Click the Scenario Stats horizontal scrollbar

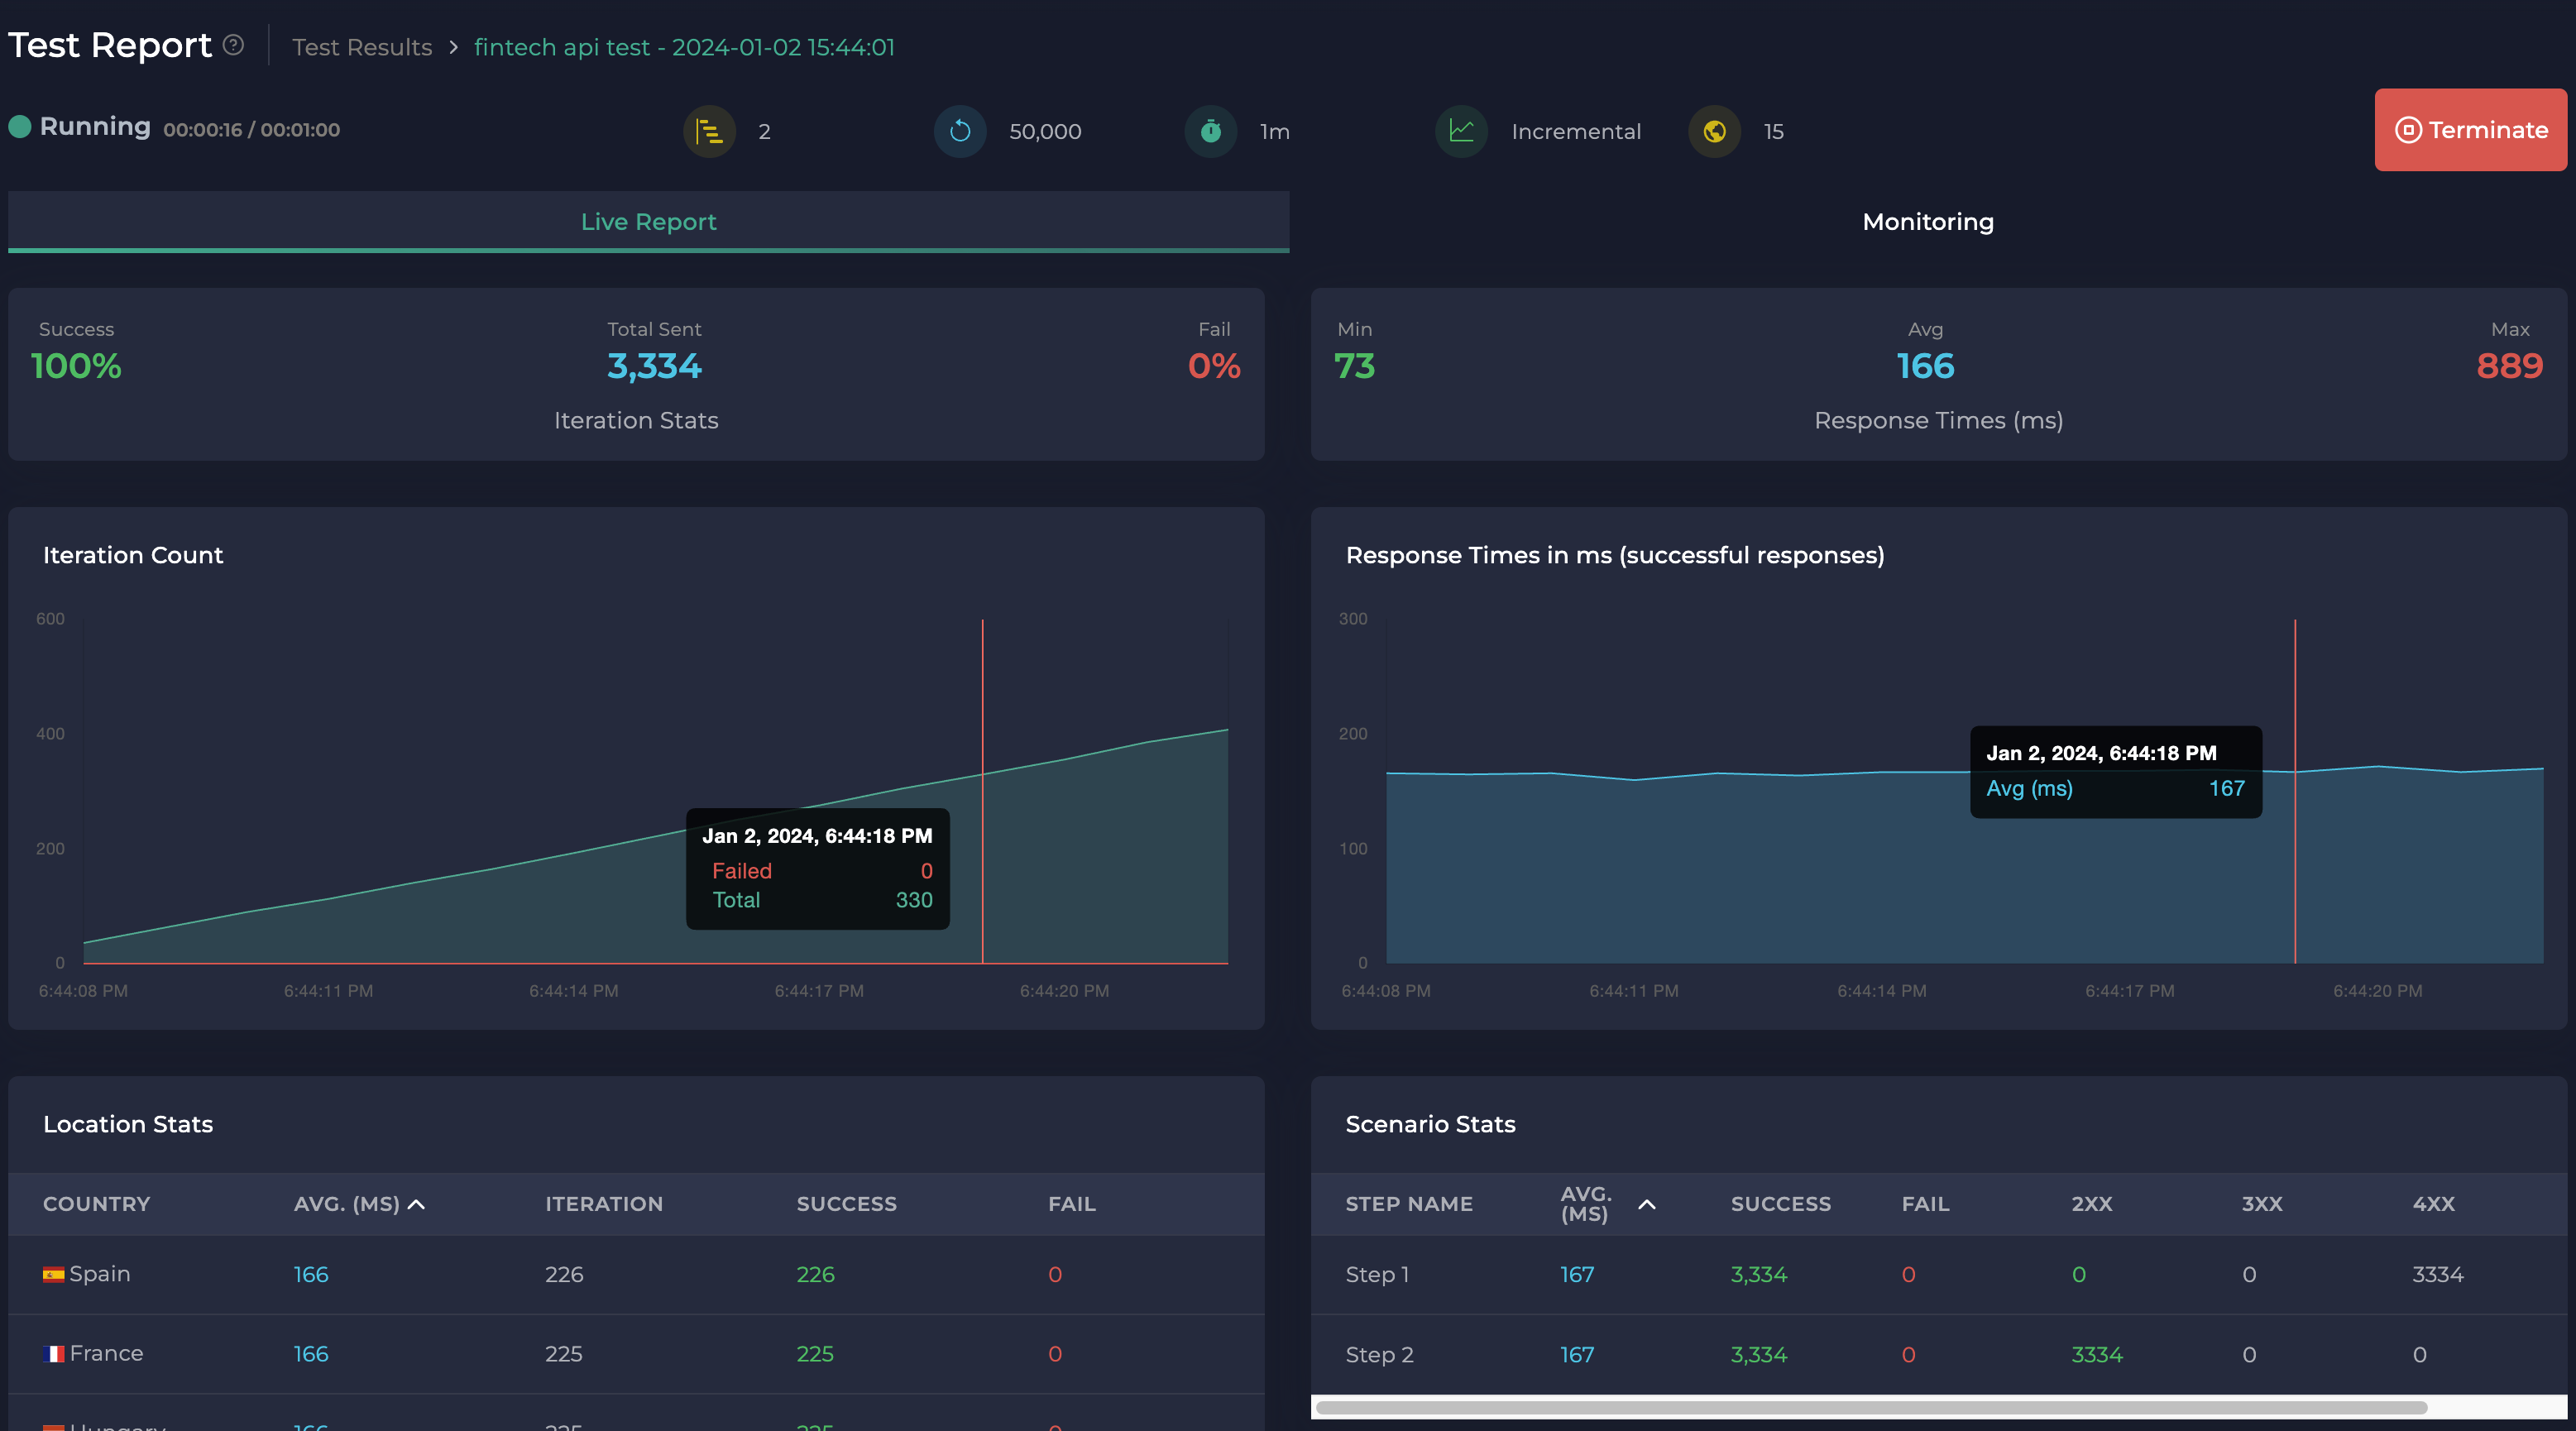1870,1407
